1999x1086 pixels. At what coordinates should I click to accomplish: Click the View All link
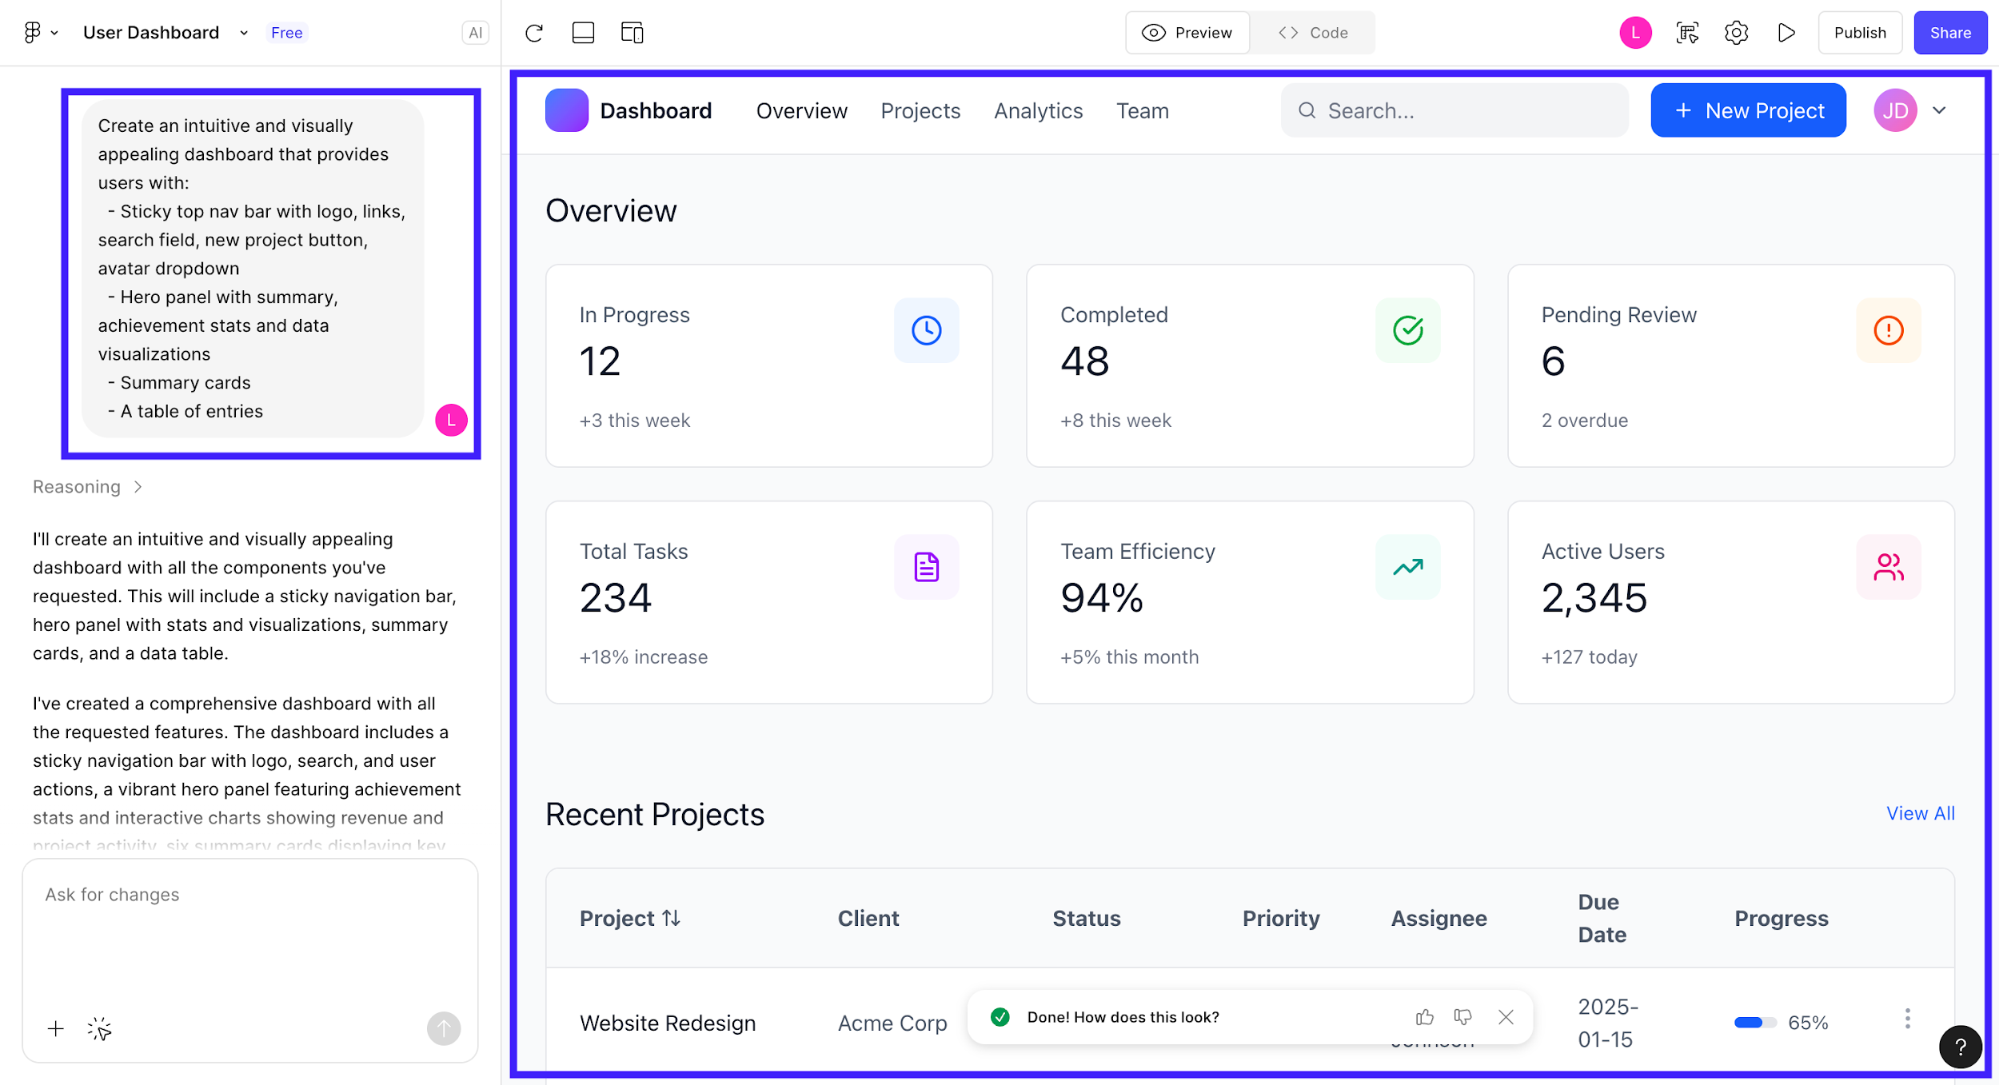tap(1919, 813)
